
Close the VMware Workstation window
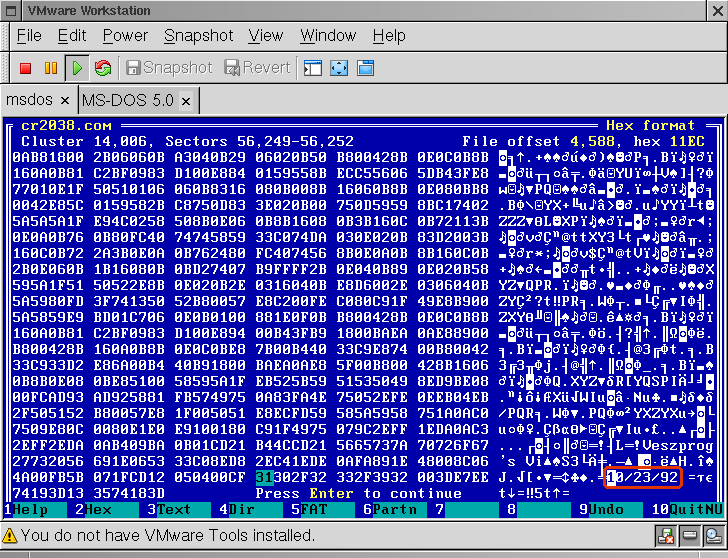tap(717, 11)
